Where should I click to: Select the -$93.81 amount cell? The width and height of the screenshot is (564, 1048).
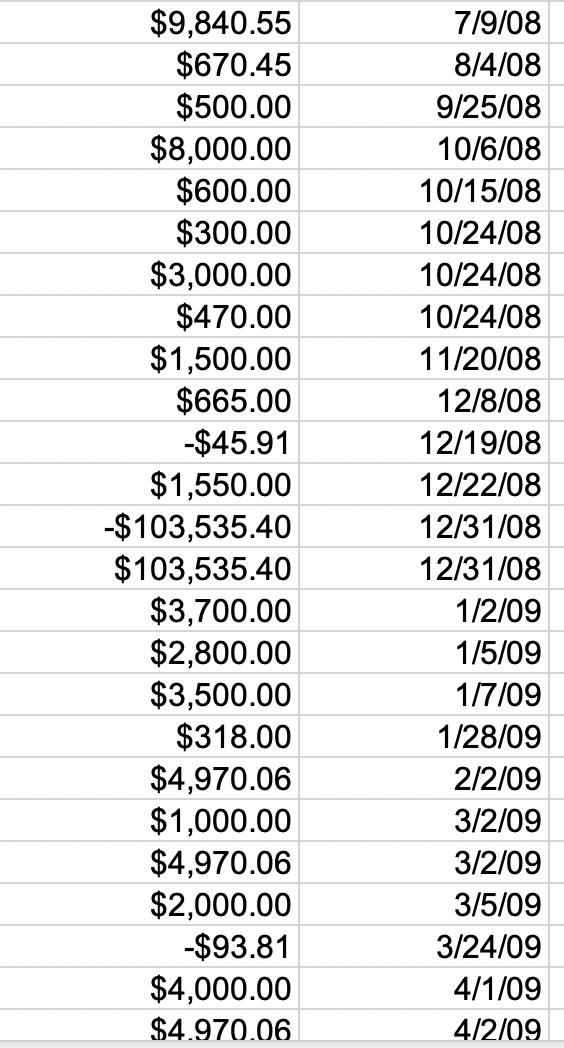[149, 946]
